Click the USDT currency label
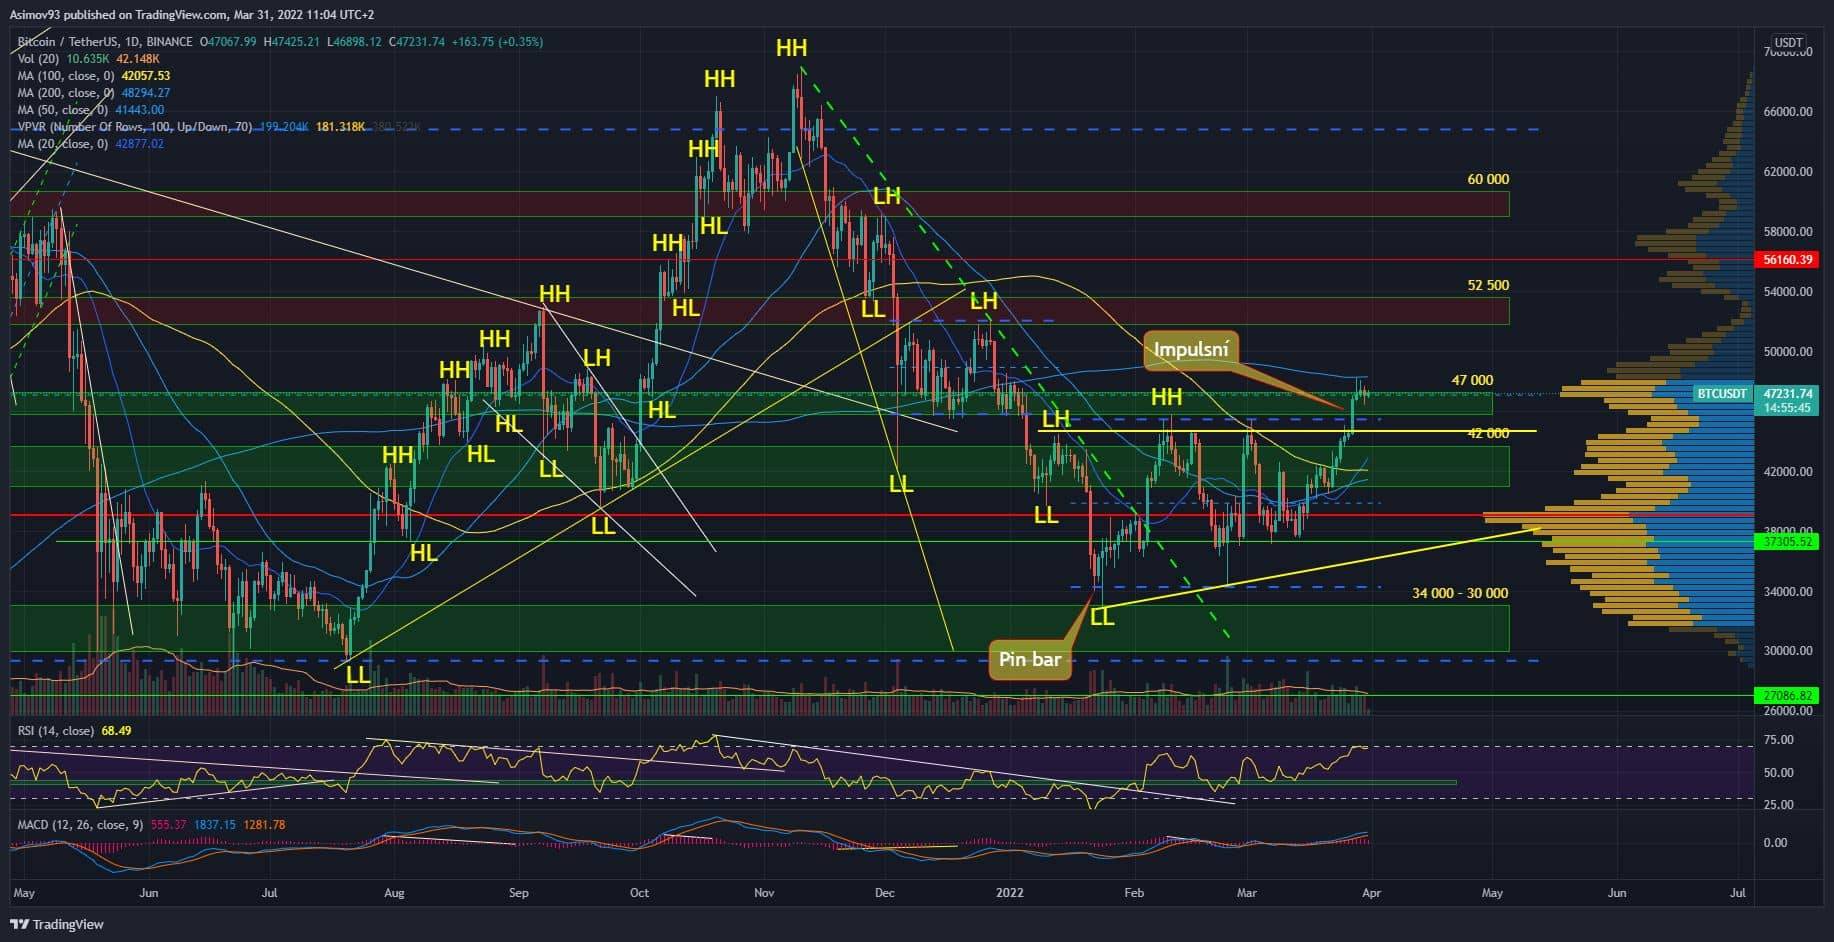The height and width of the screenshot is (942, 1834). pos(1787,43)
